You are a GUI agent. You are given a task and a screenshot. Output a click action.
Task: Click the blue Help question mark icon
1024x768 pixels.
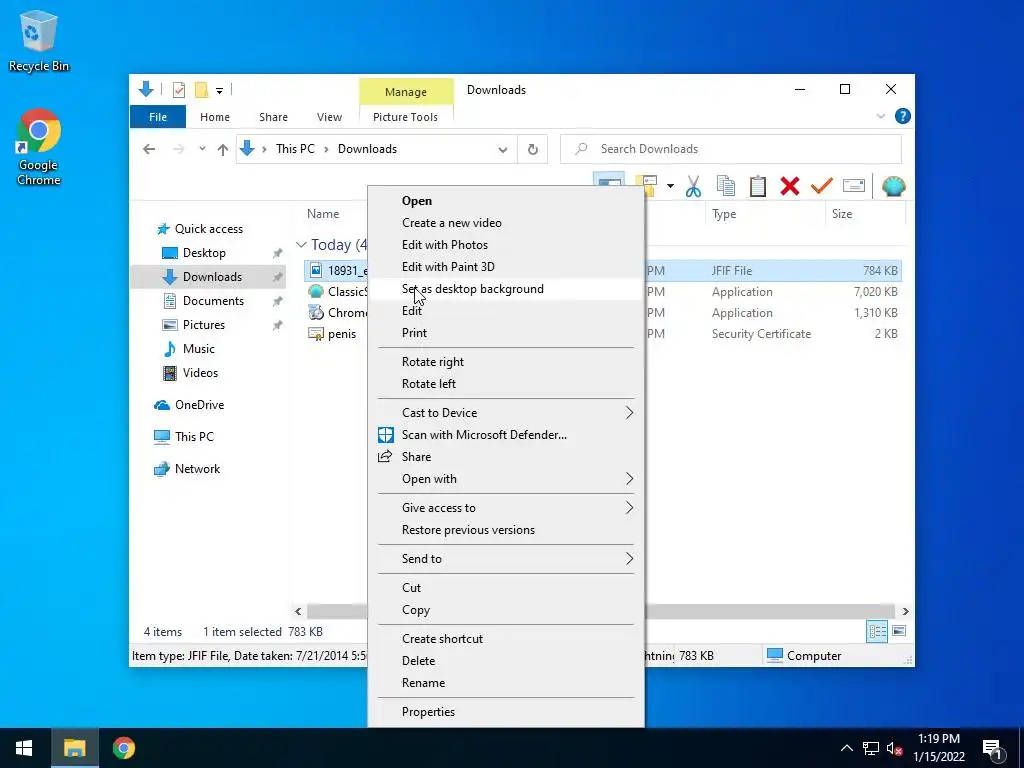(x=903, y=116)
